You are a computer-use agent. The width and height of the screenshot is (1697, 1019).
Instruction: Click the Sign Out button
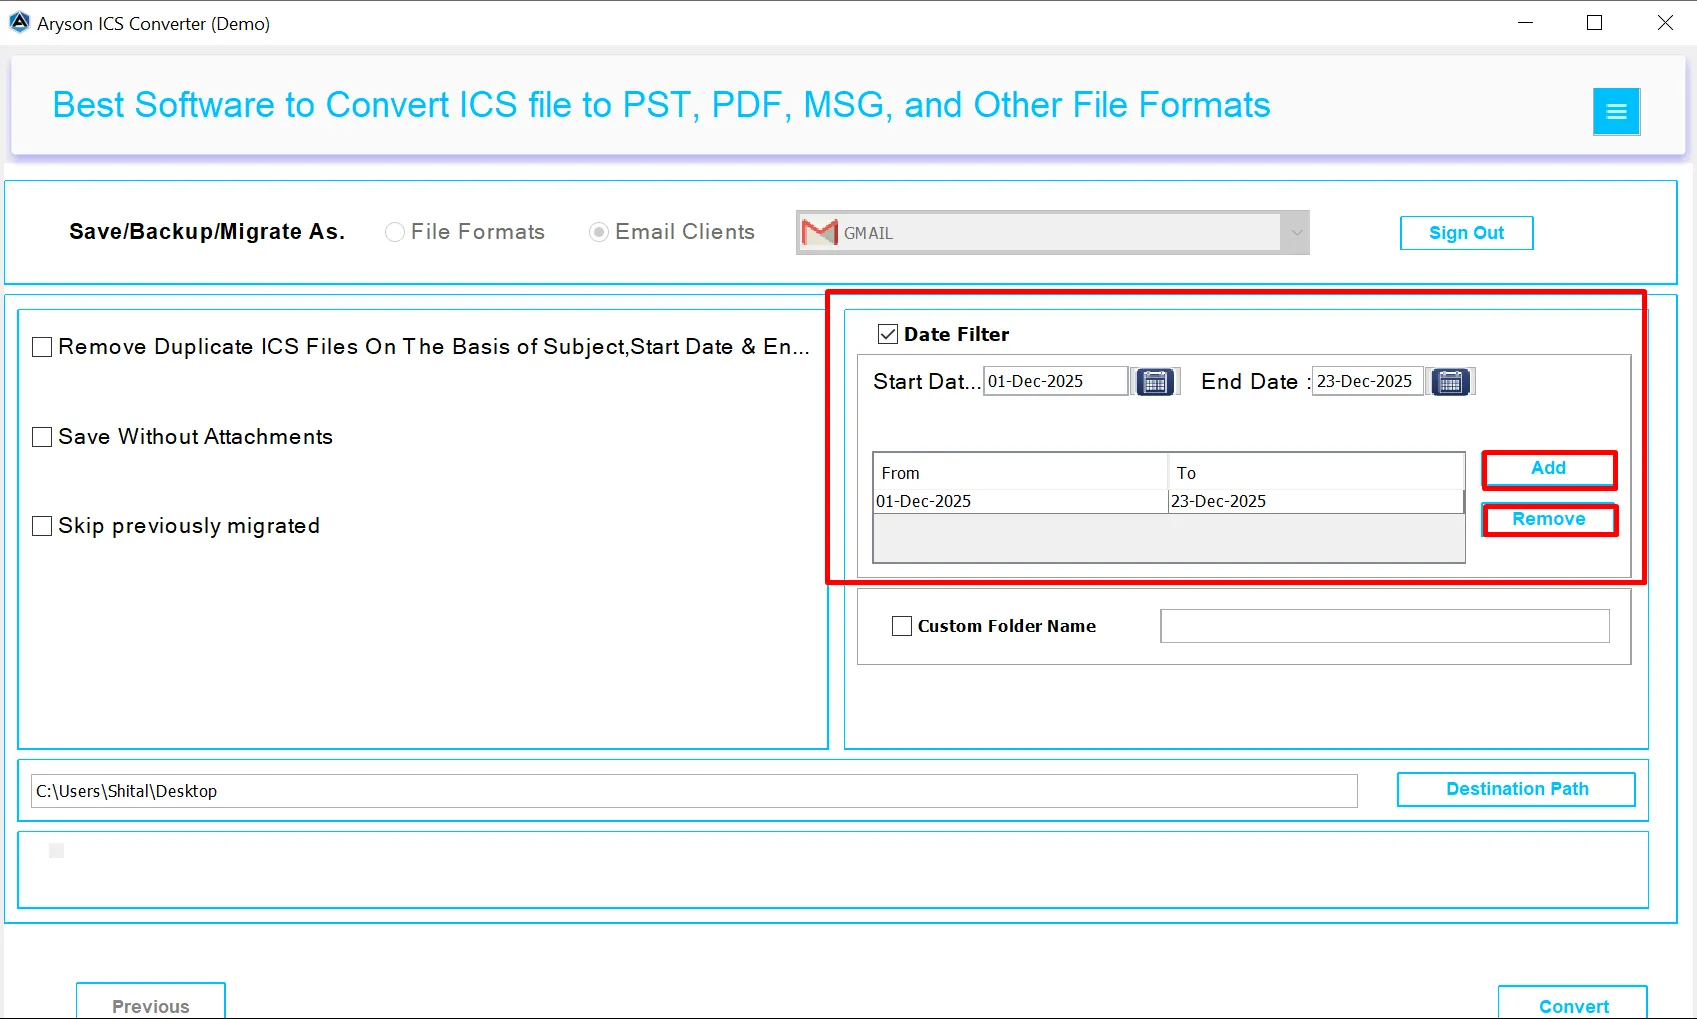1465,232
